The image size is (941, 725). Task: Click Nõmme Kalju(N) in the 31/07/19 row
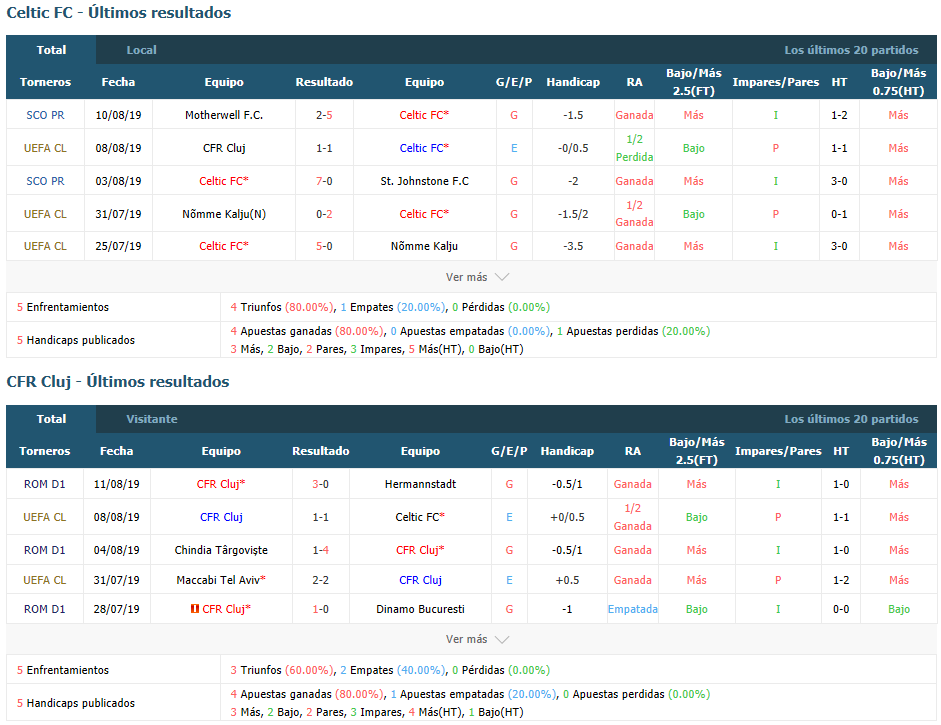pyautogui.click(x=224, y=214)
